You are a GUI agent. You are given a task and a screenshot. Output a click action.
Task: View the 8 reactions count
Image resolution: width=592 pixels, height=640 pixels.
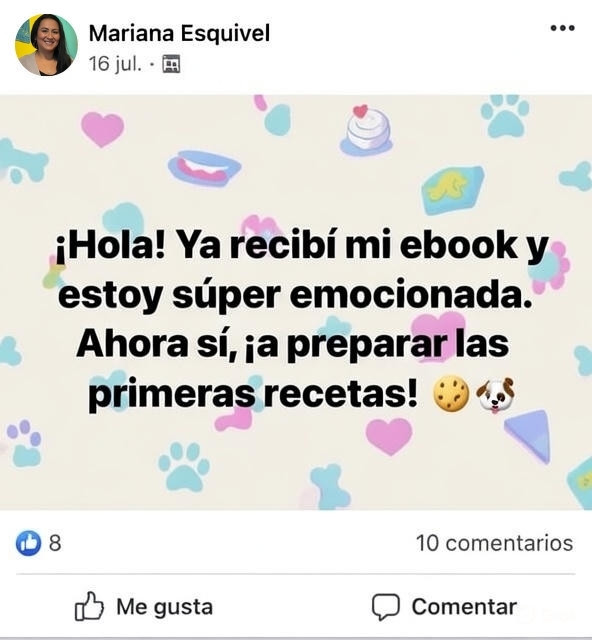(55, 543)
